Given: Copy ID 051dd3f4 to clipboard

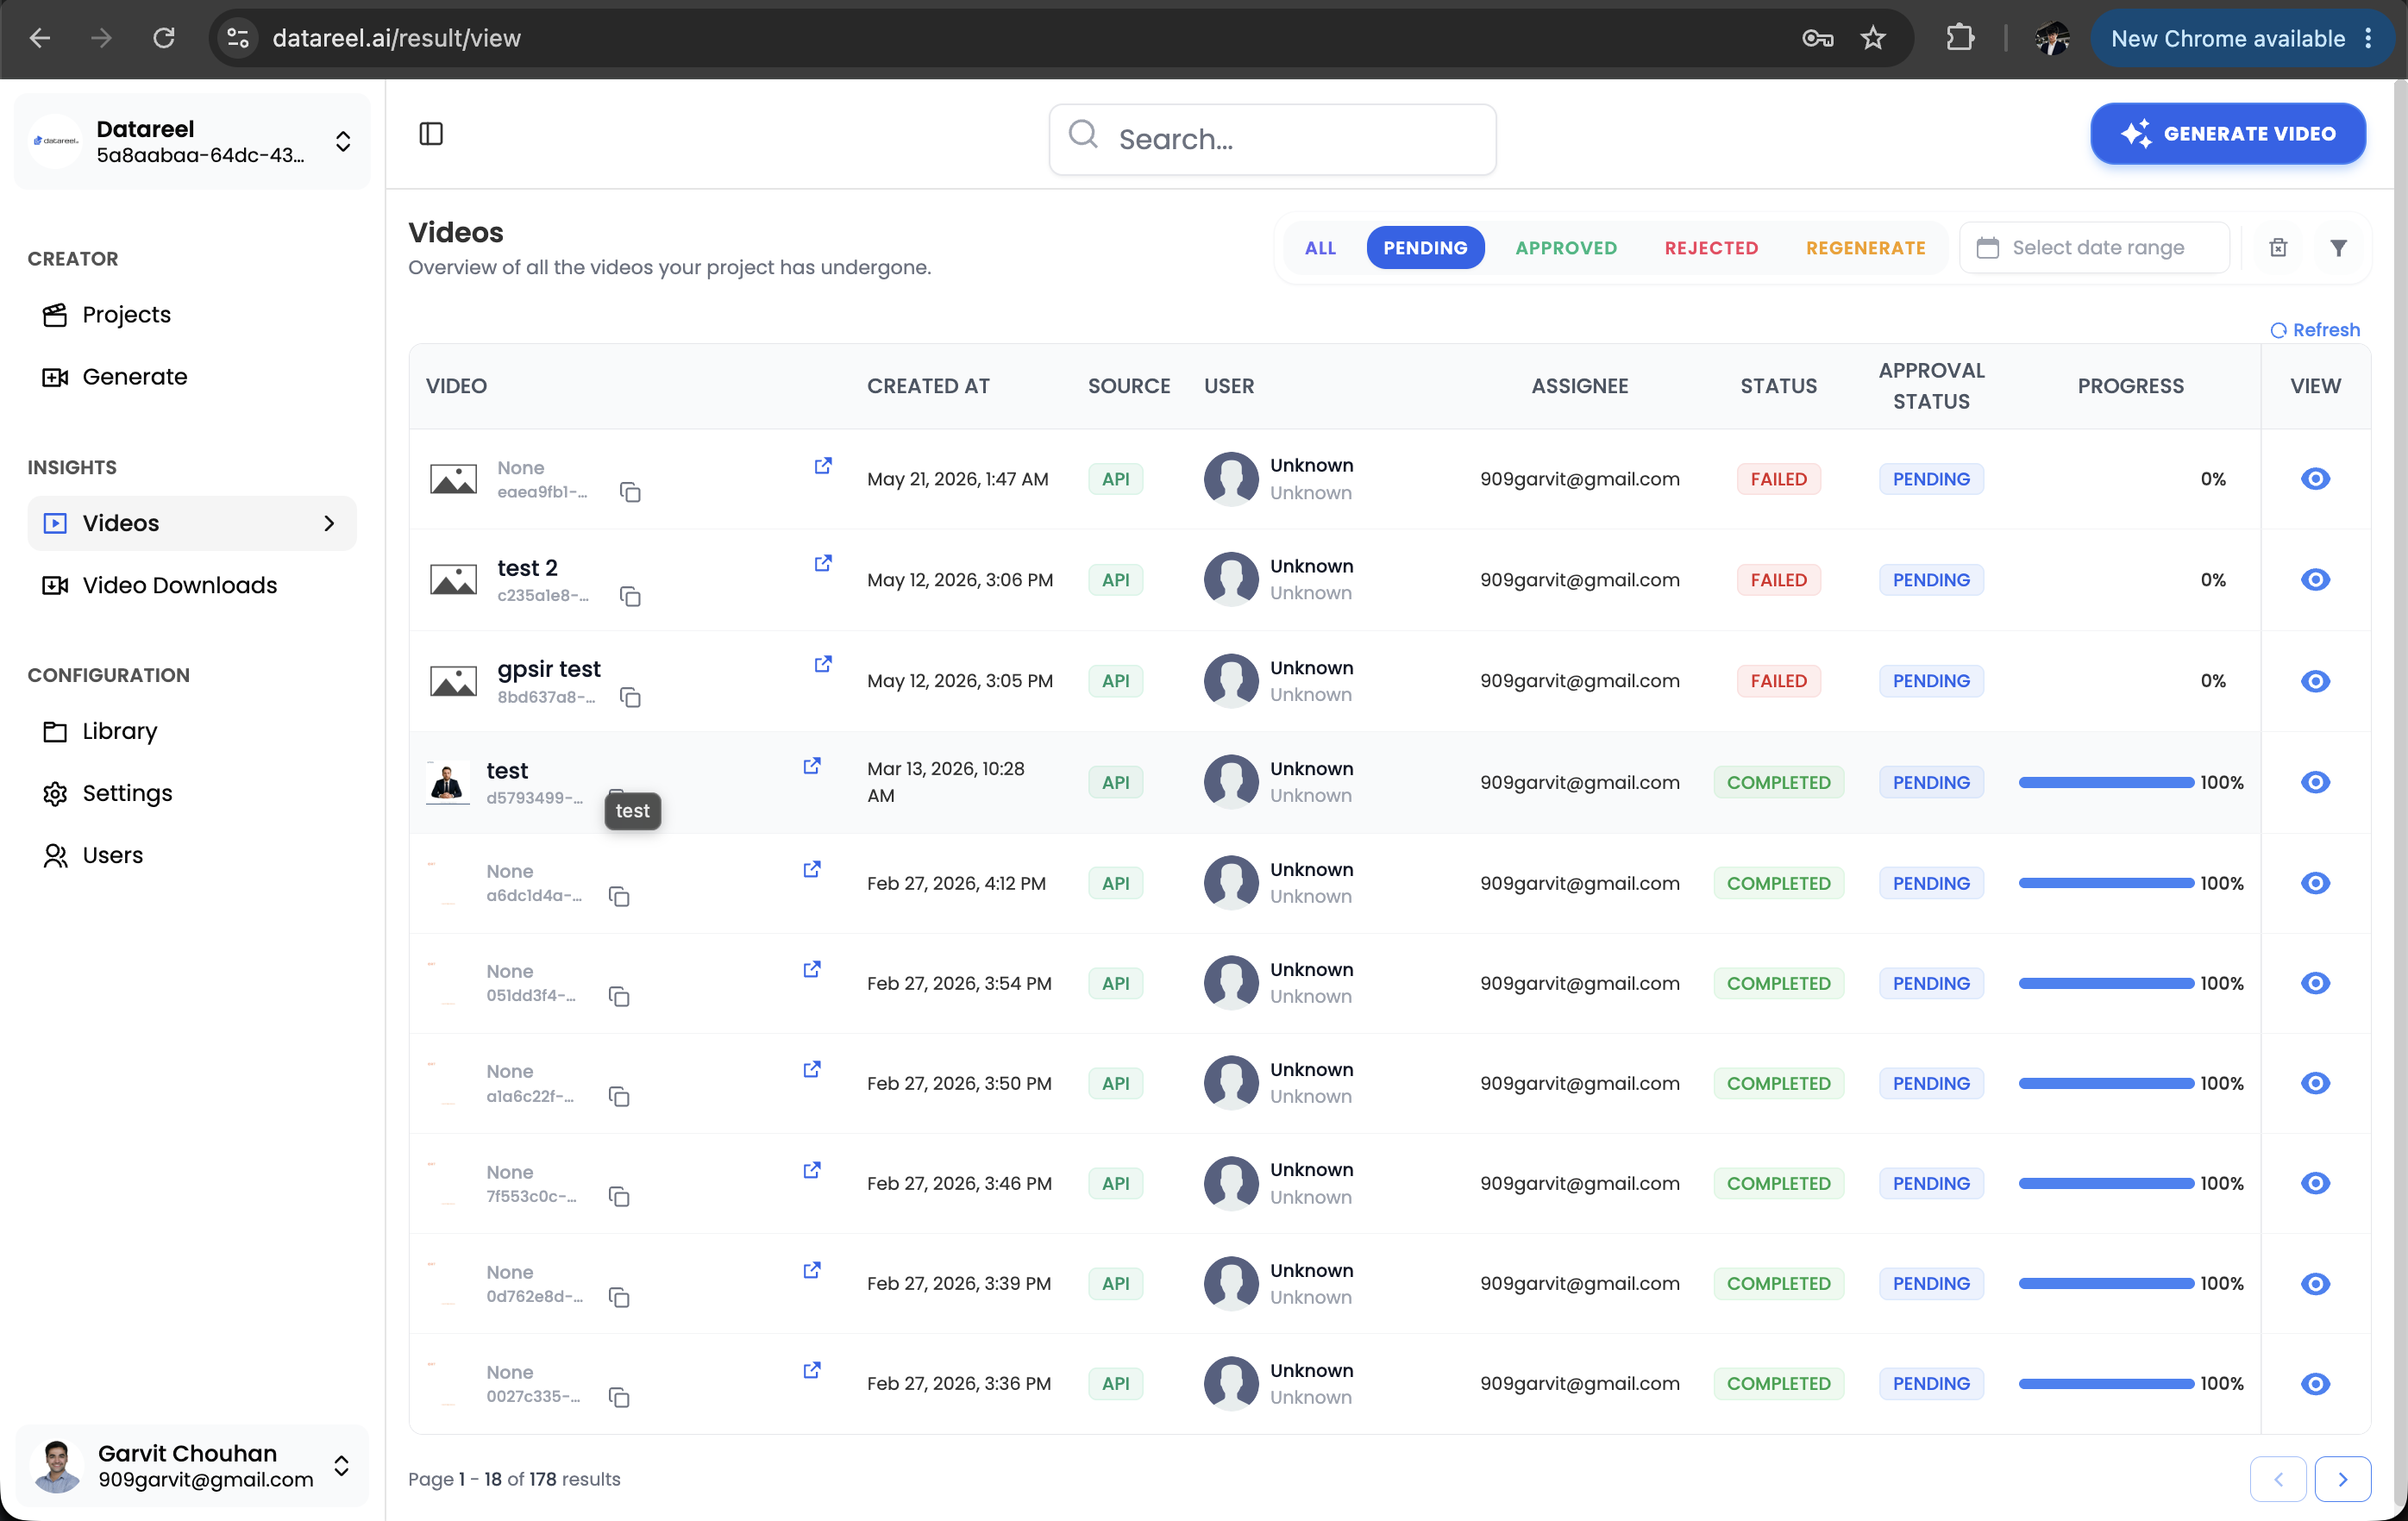Looking at the screenshot, I should (x=619, y=996).
